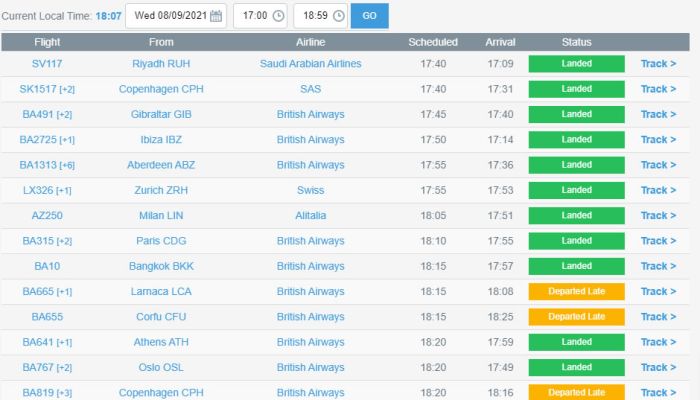700x400 pixels.
Task: Click the Departed Late status for Larnaca flight
Action: coord(576,291)
